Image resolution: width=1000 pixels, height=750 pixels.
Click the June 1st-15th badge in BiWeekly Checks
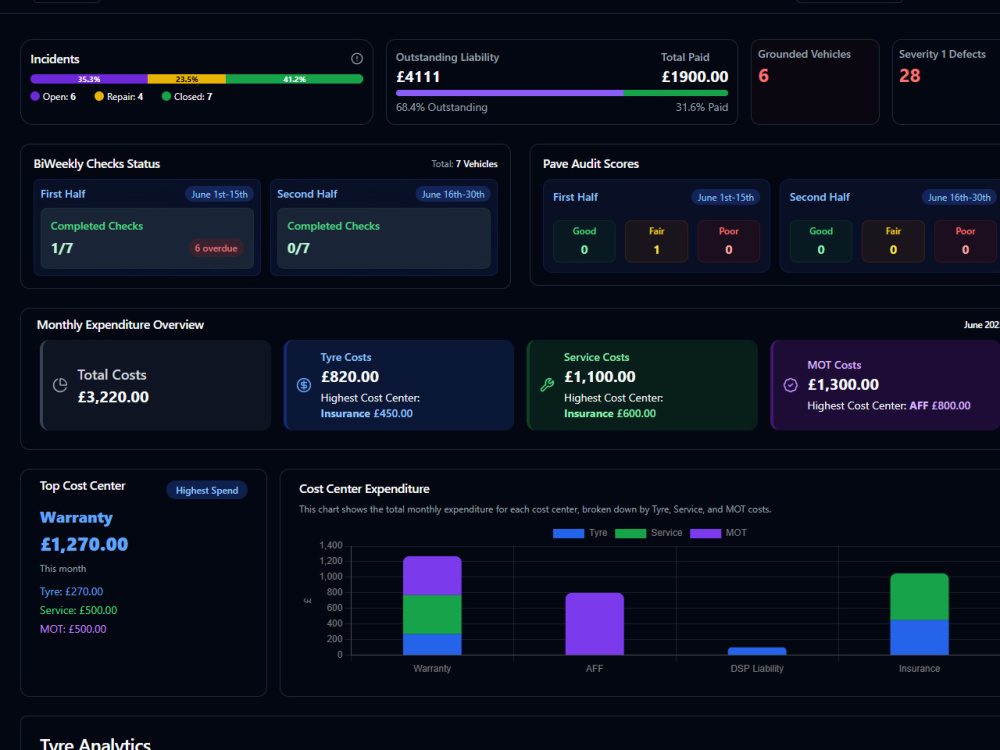click(219, 195)
